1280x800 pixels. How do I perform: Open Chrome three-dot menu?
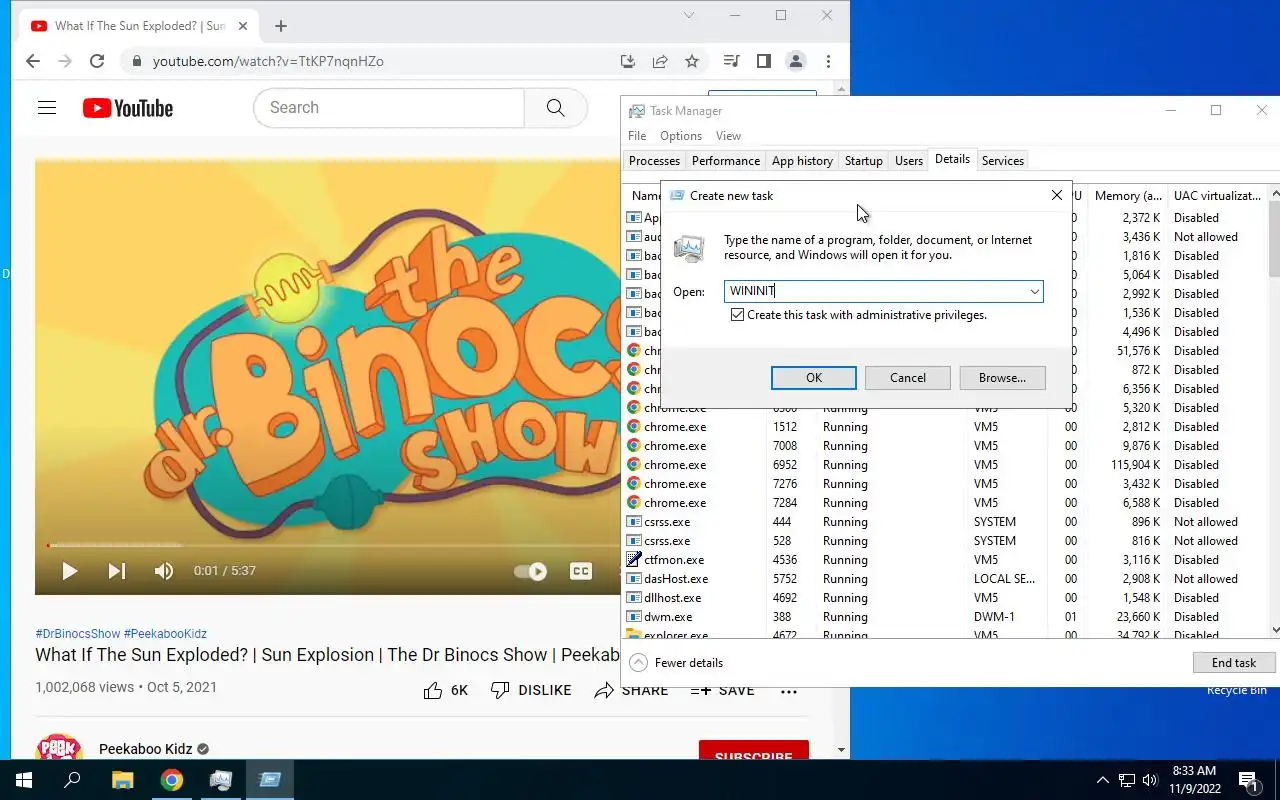coord(828,61)
